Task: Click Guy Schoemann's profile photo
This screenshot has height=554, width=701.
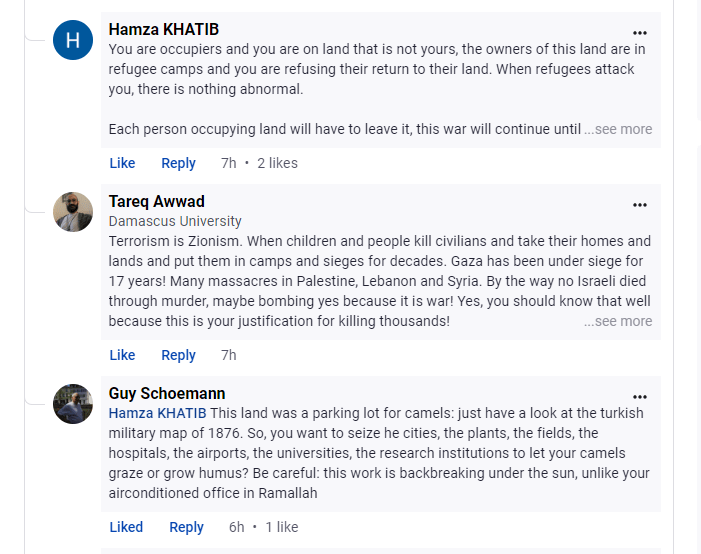Action: coord(73,404)
